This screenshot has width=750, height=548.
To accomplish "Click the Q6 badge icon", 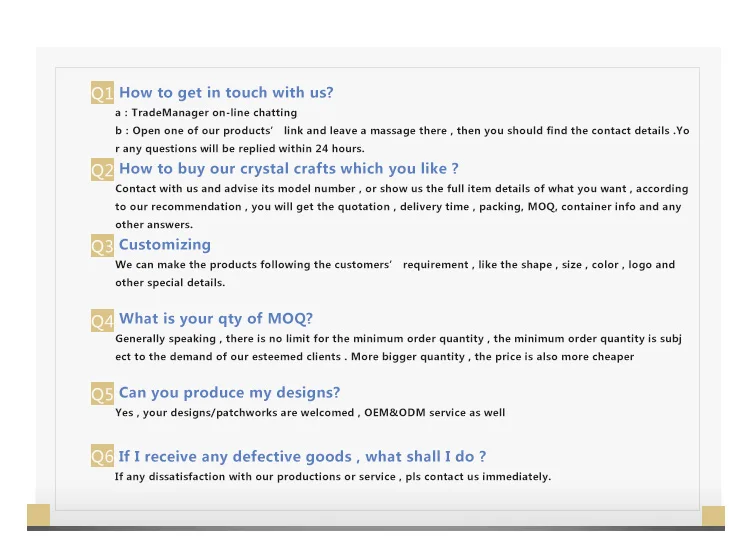I will (x=103, y=457).
